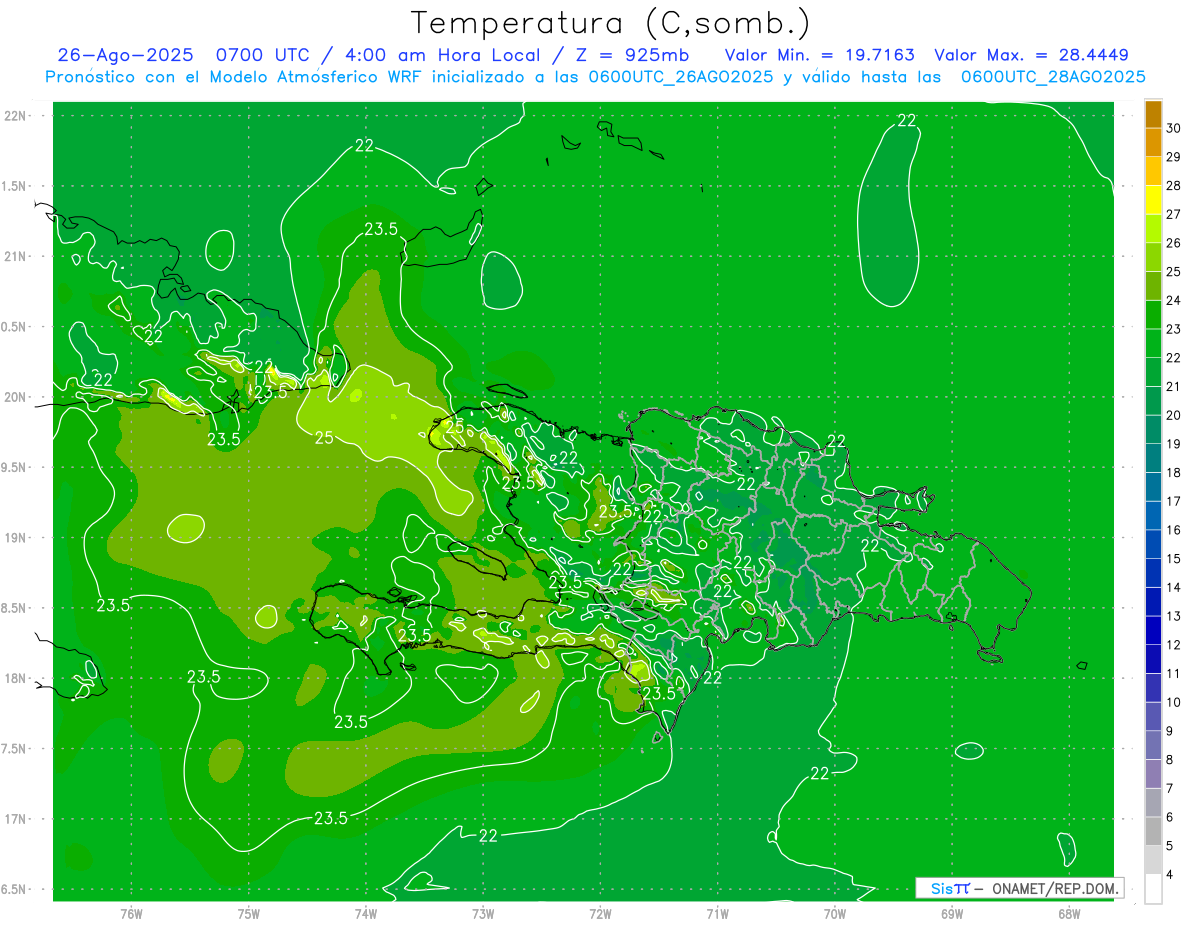Click the "17N" latitude axis label
1200x927 pixels.
[x=15, y=819]
